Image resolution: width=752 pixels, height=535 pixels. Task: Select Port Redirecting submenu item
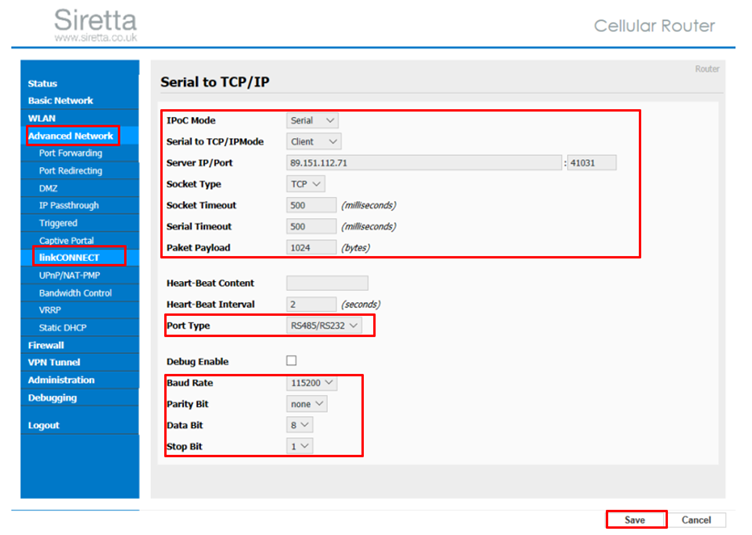click(70, 171)
